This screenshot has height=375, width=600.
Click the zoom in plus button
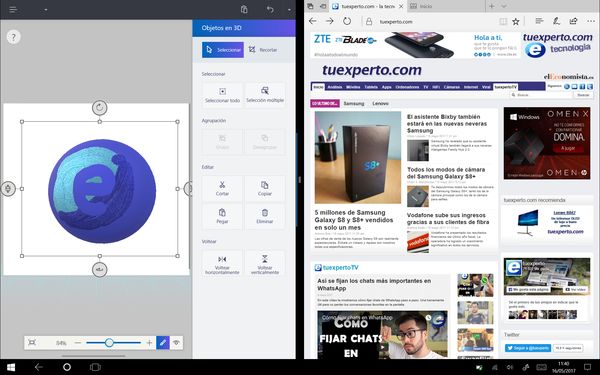149,343
